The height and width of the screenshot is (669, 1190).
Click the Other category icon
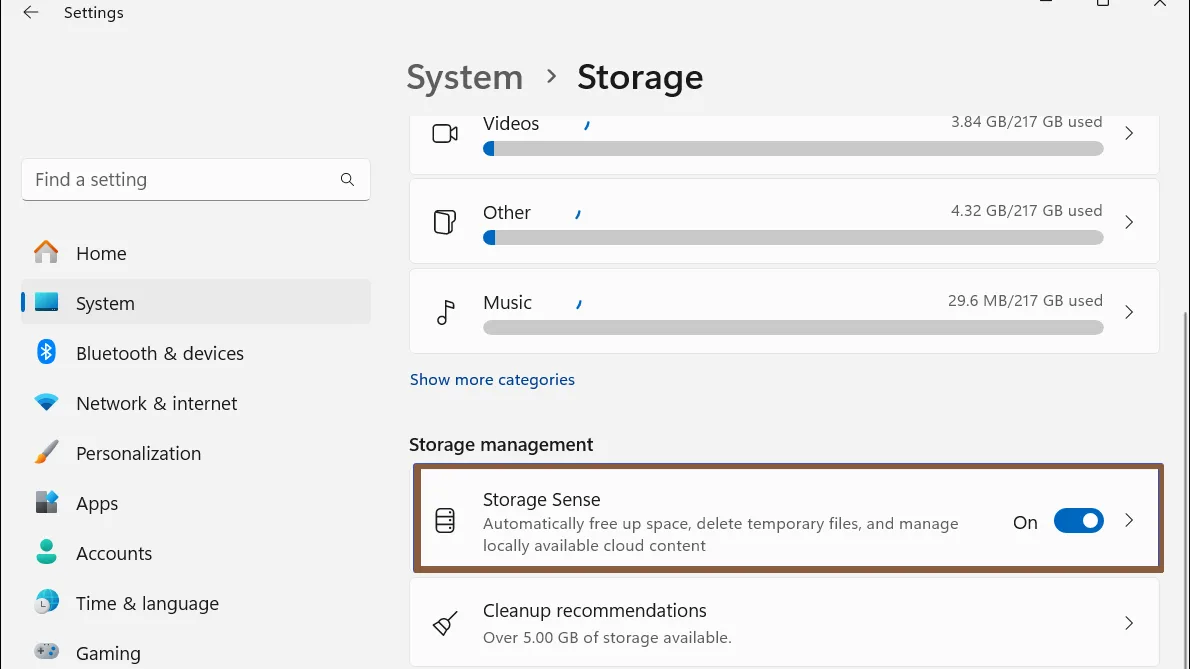coord(445,222)
